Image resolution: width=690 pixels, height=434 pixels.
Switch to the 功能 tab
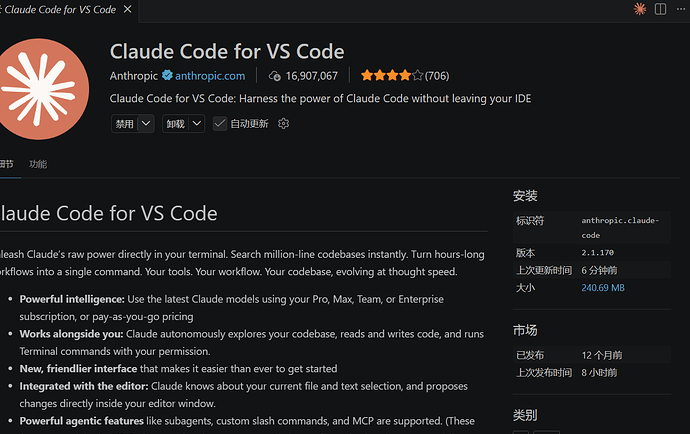click(x=38, y=164)
